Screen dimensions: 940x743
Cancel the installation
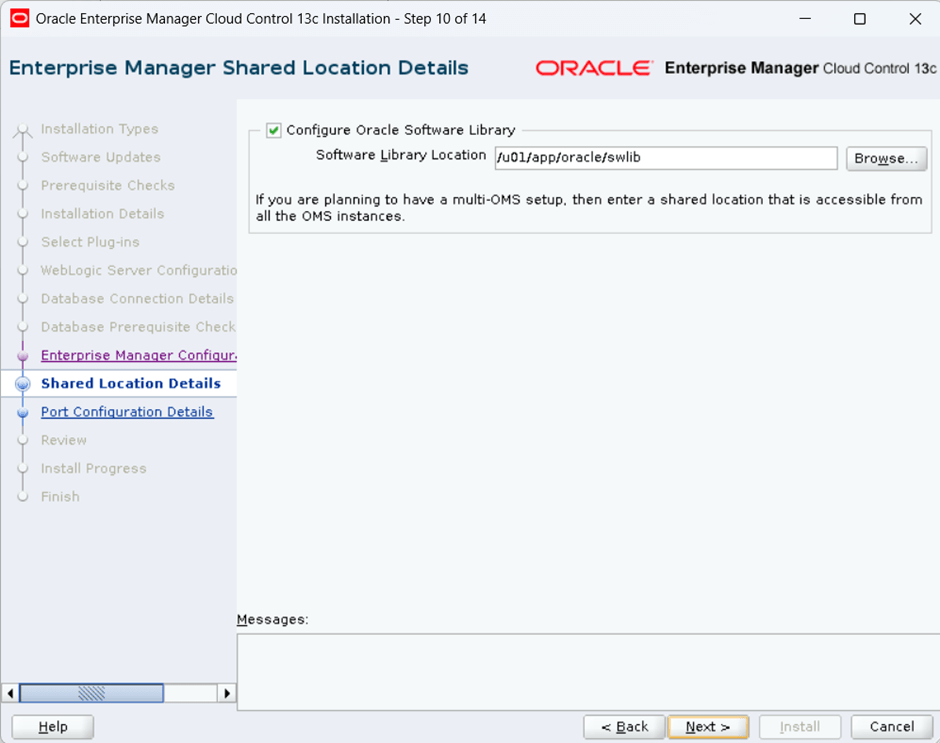coord(892,727)
